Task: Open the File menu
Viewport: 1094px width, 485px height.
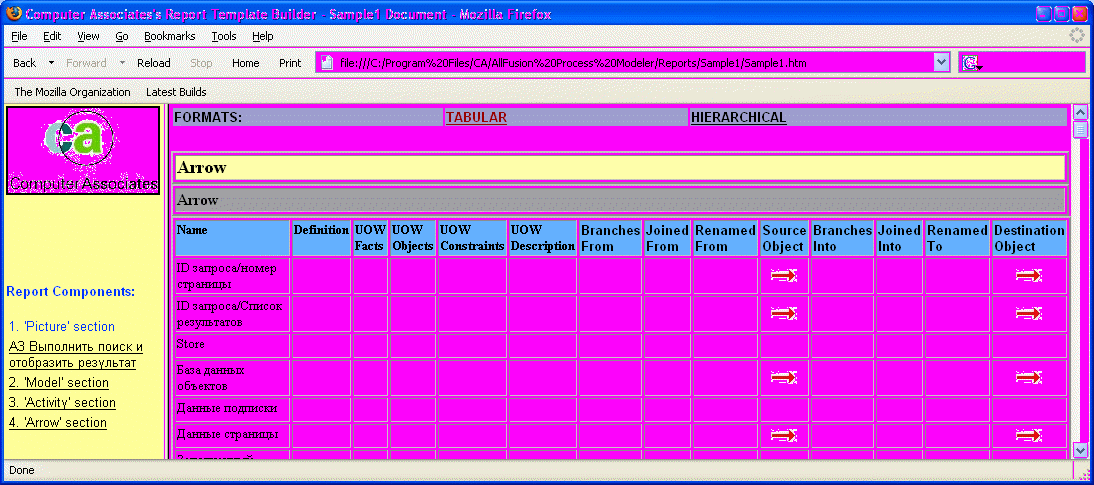Action: (x=20, y=36)
